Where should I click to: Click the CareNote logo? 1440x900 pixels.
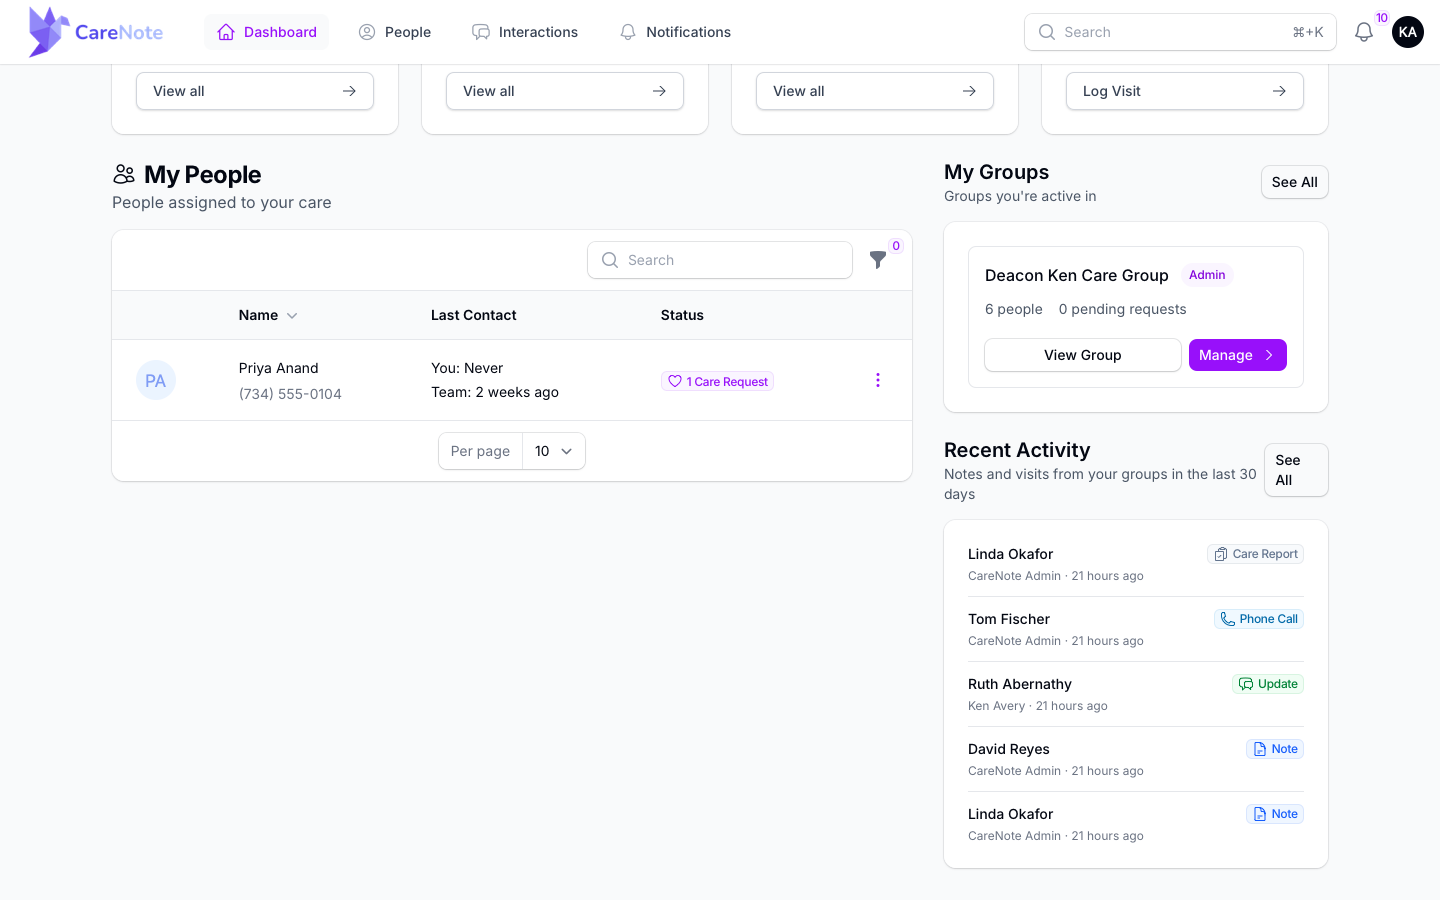[x=96, y=32]
